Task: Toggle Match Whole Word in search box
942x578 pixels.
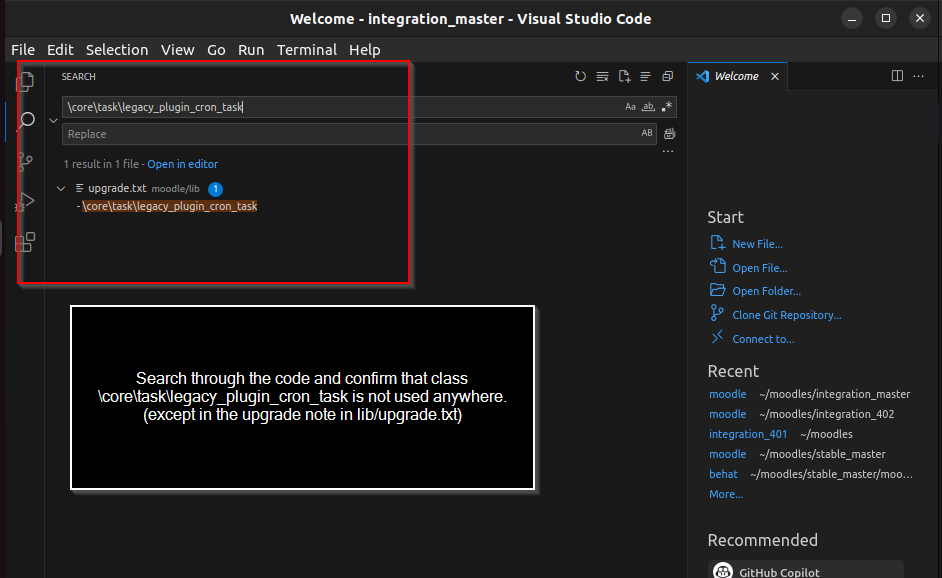Action: point(648,106)
